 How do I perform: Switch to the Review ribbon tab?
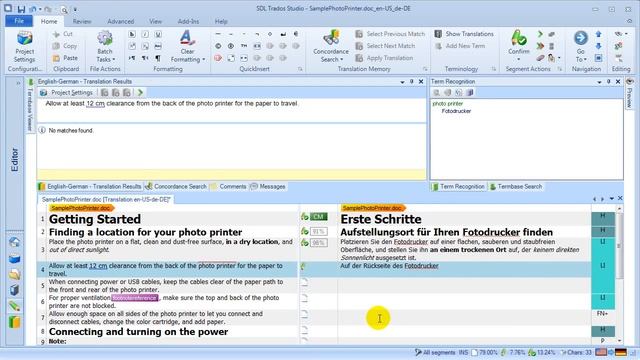82,21
